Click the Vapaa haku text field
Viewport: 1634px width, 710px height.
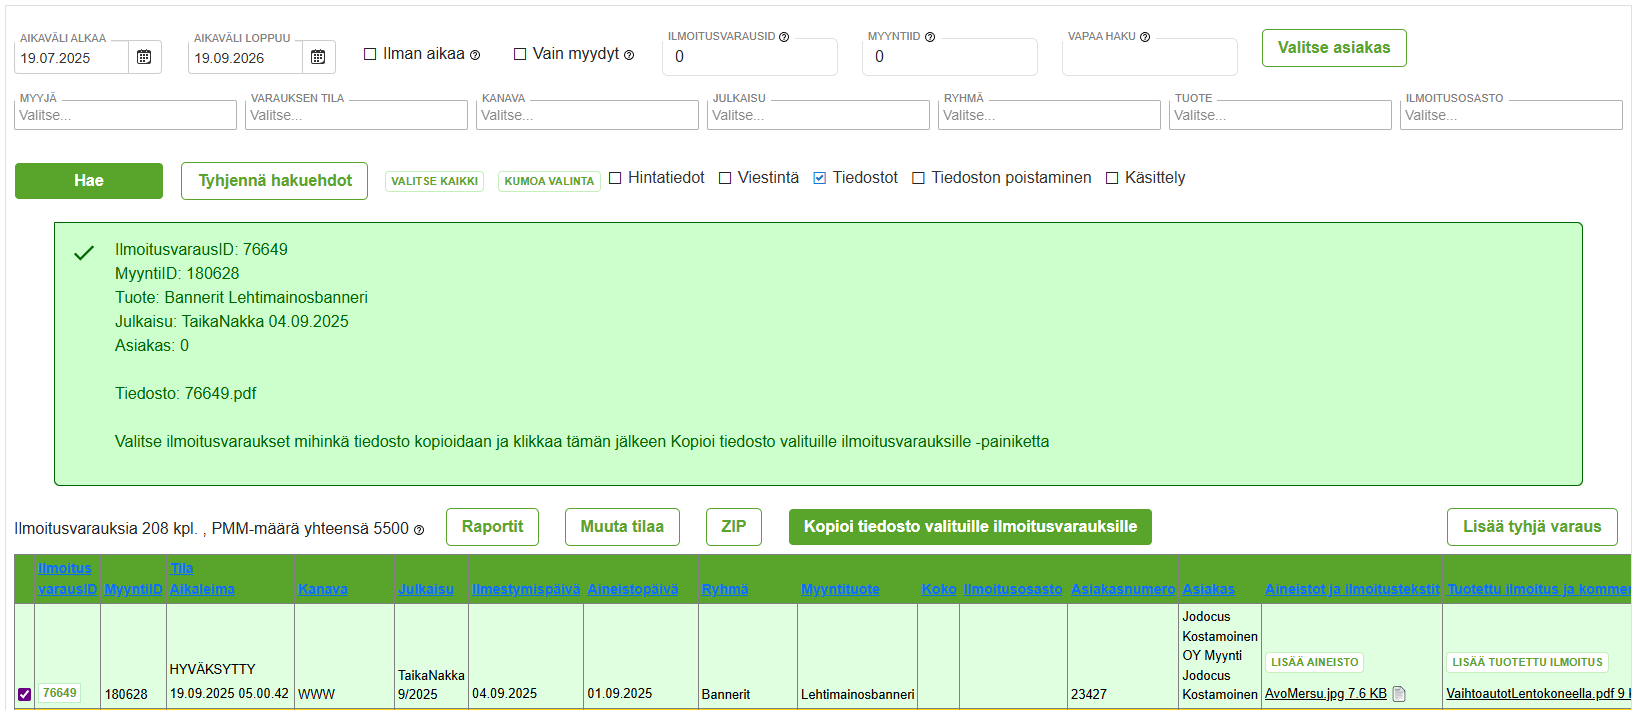coord(1149,58)
